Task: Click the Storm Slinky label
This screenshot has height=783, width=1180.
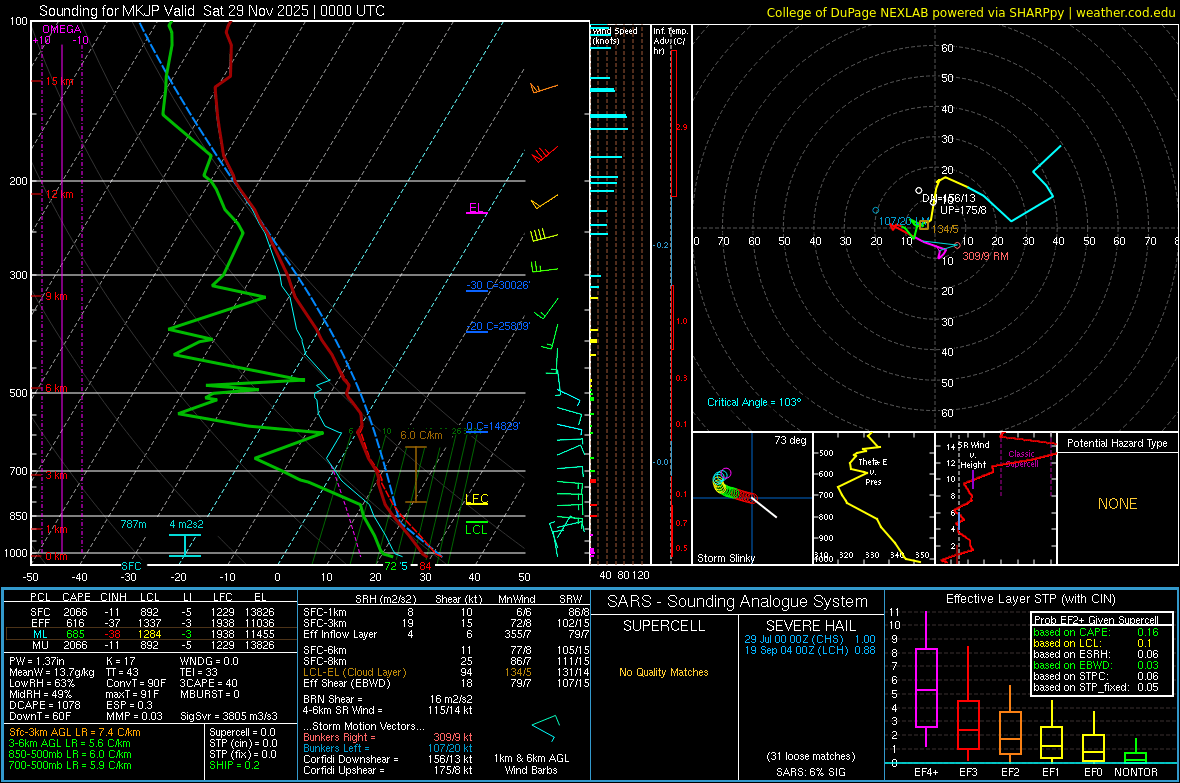Action: pyautogui.click(x=725, y=558)
